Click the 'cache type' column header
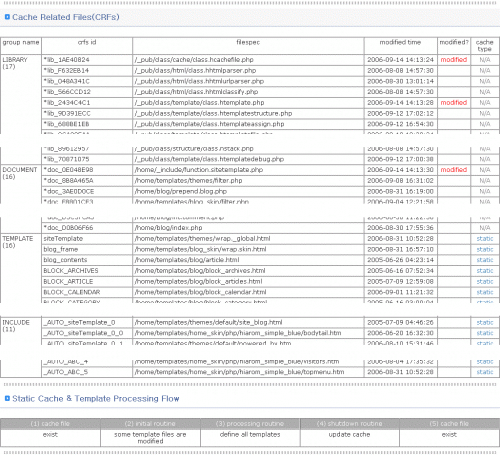The image size is (500, 455). click(484, 46)
